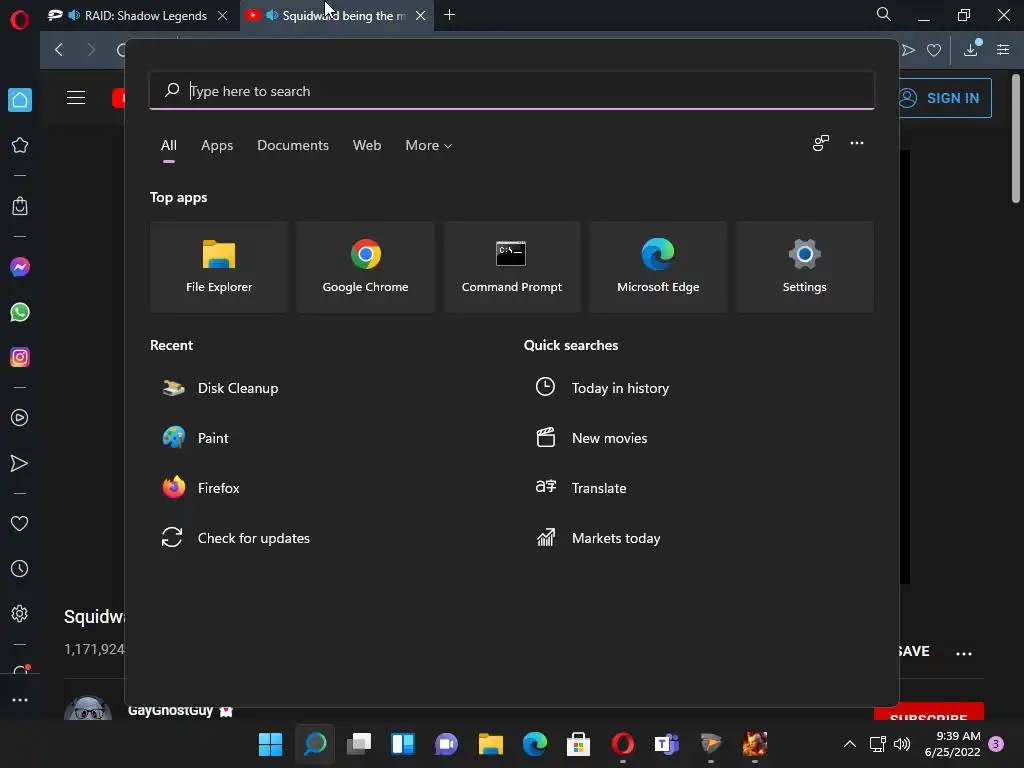The image size is (1024, 768).
Task: Open Opera Easy Setup menu
Action: (x=1003, y=50)
